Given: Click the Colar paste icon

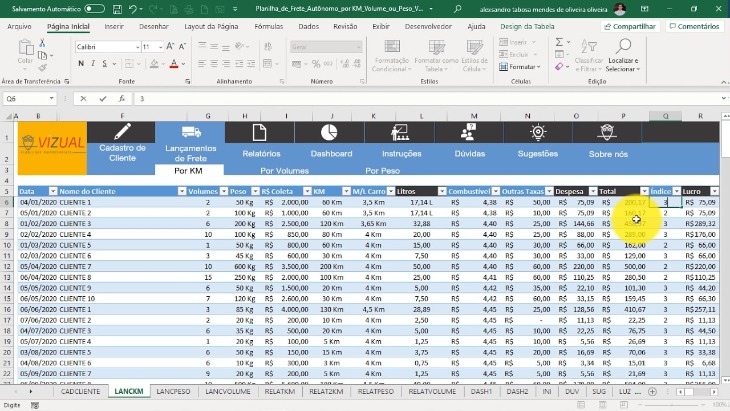Looking at the screenshot, I should point(26,48).
